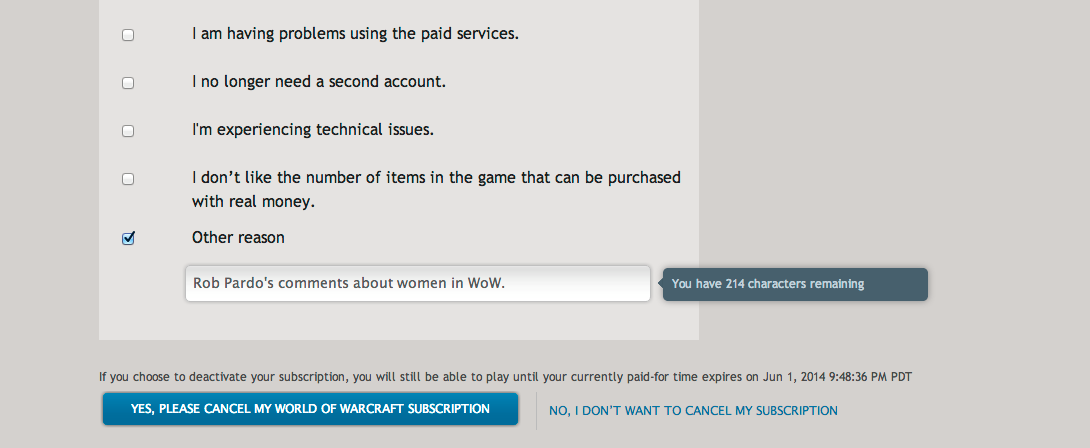Click the 'with real money.' line of the label
The height and width of the screenshot is (448, 1090).
253,202
